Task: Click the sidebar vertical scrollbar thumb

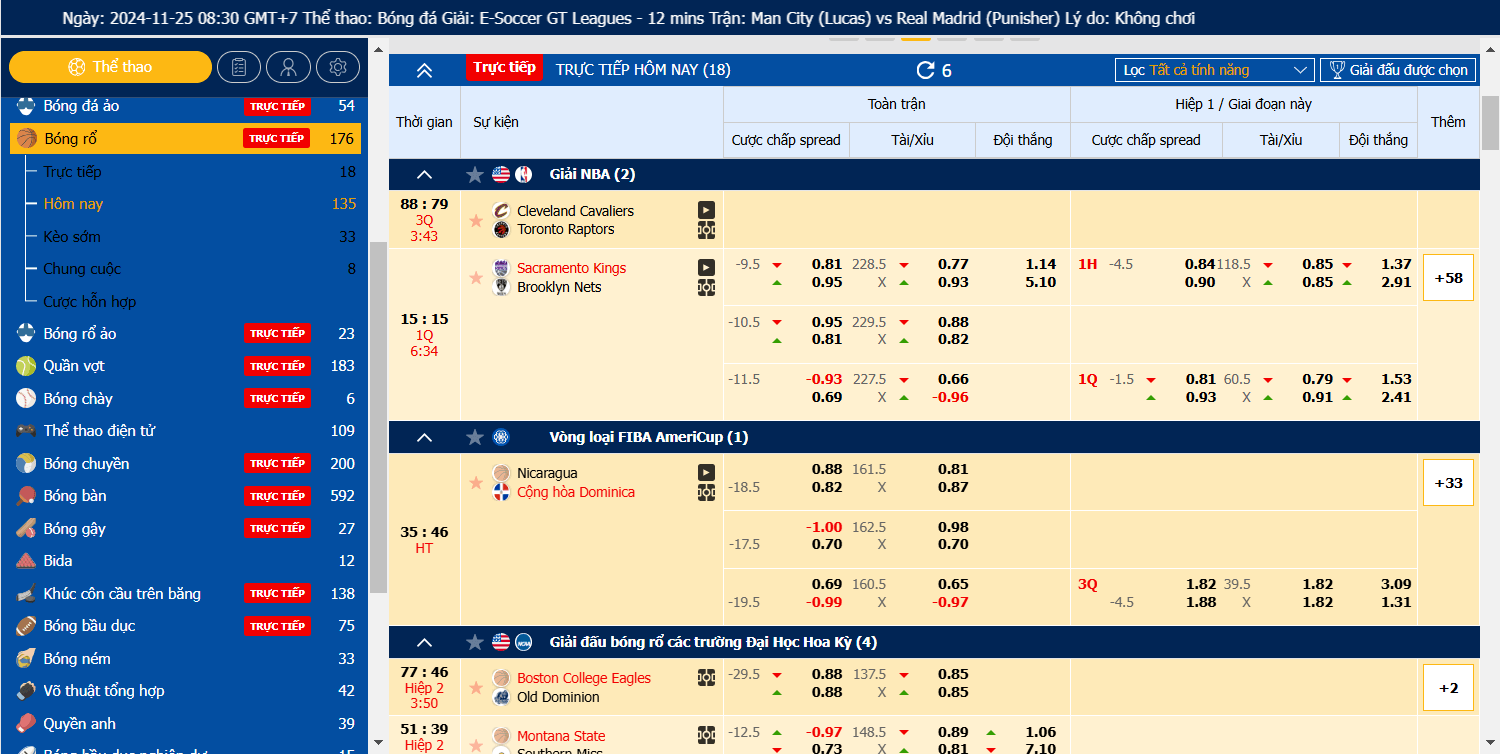Action: point(378,417)
